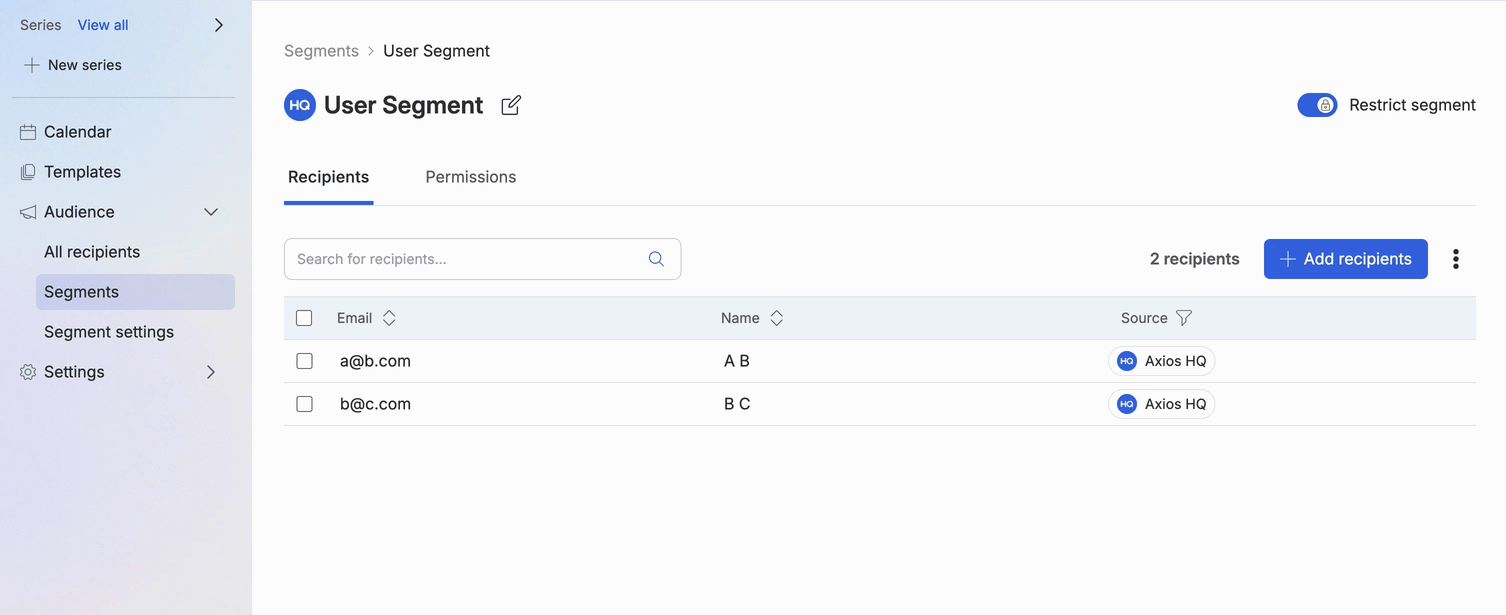The width and height of the screenshot is (1506, 615).
Task: Expand the Settings section chevron
Action: pos(211,372)
